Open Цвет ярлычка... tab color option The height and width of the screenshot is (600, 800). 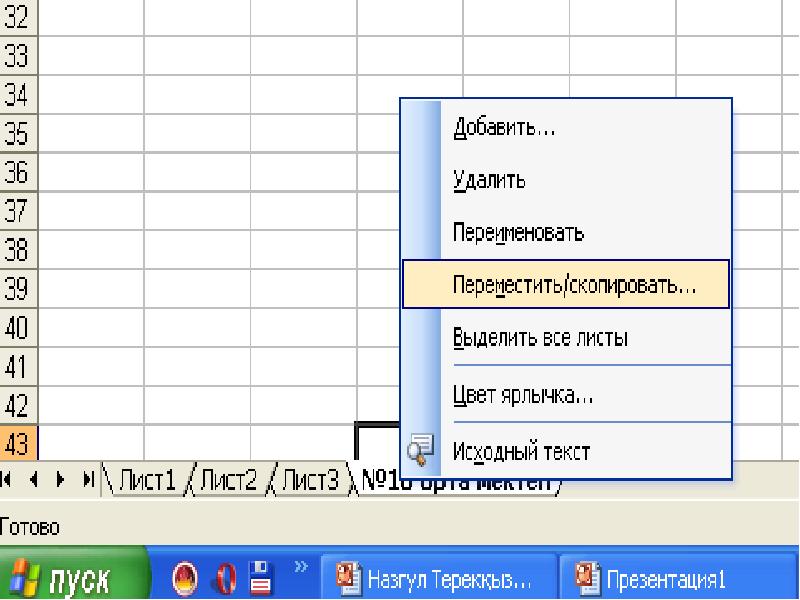tap(523, 395)
